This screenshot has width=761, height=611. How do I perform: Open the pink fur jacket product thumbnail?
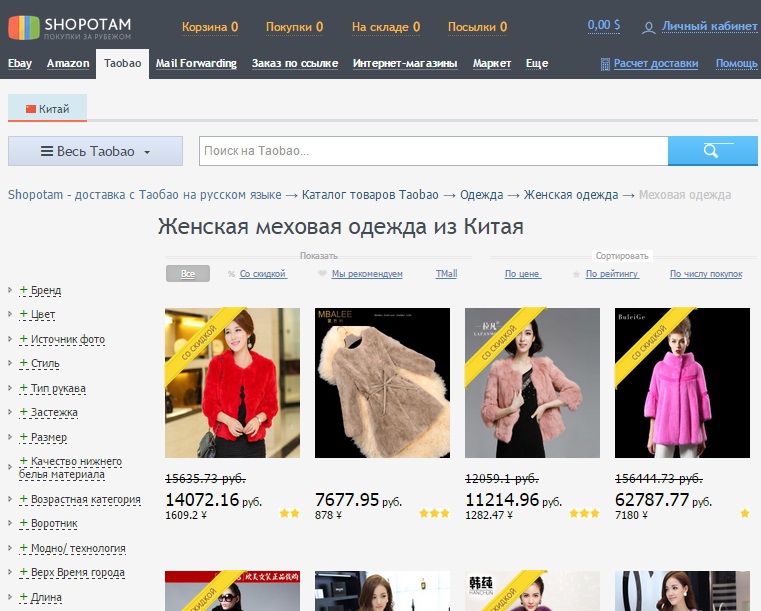point(532,383)
